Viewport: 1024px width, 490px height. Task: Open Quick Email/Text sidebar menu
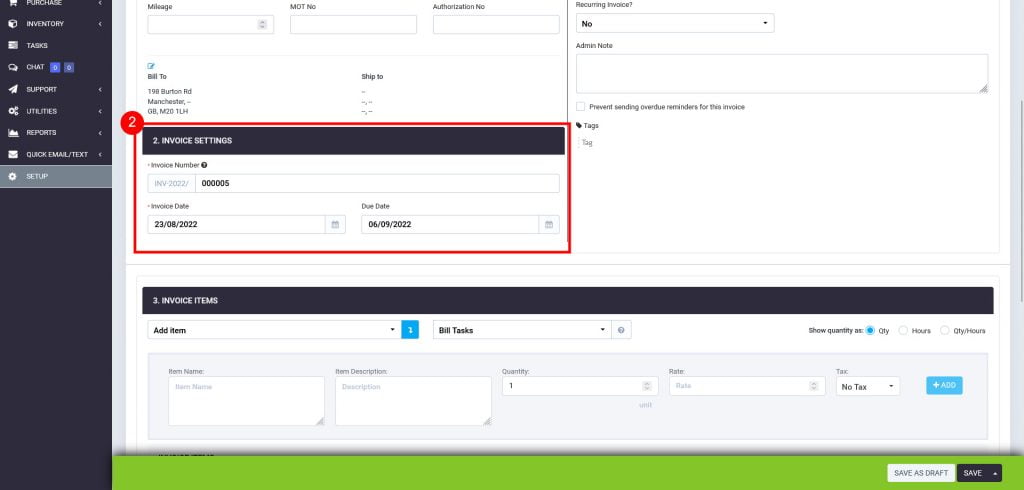56,155
